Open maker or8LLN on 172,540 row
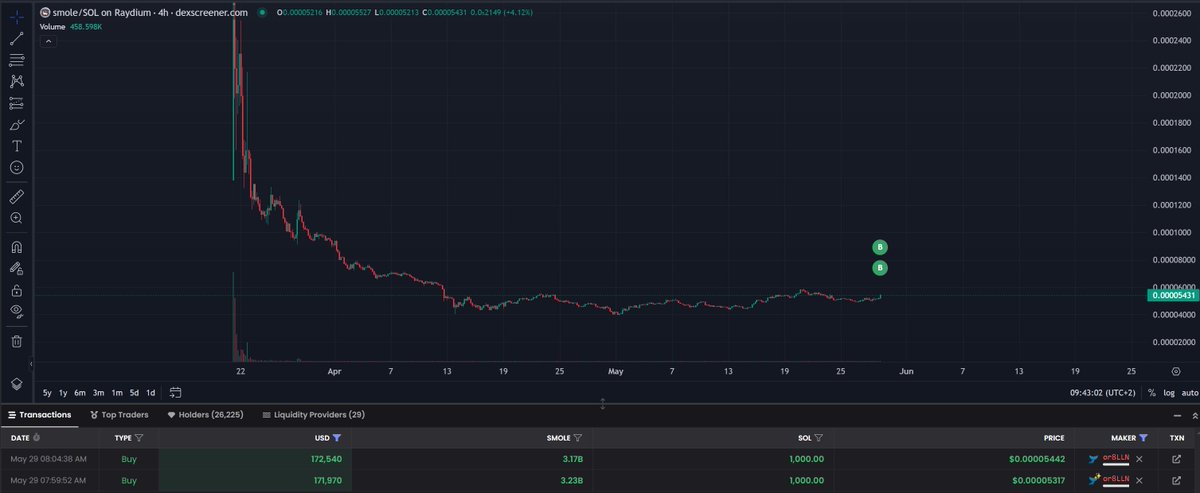The height and width of the screenshot is (493, 1200). (1115, 459)
